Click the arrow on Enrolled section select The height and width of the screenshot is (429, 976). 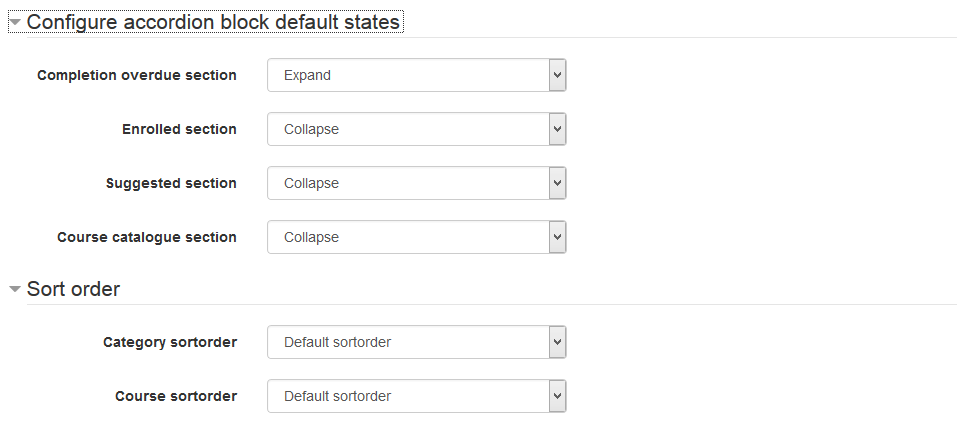coord(557,129)
